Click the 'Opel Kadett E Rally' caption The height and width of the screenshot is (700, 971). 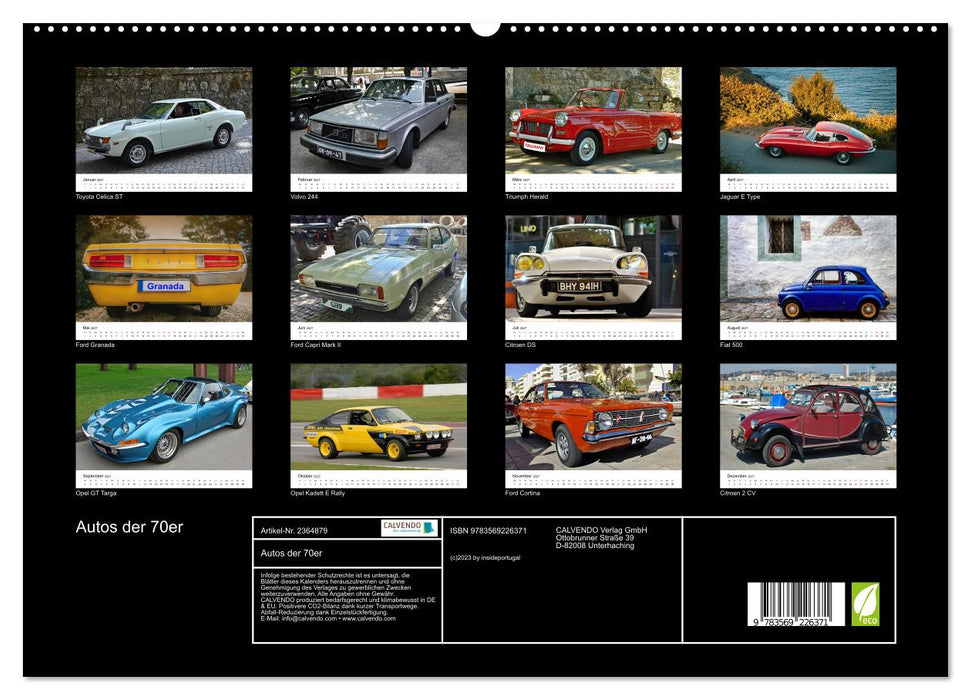click(318, 494)
